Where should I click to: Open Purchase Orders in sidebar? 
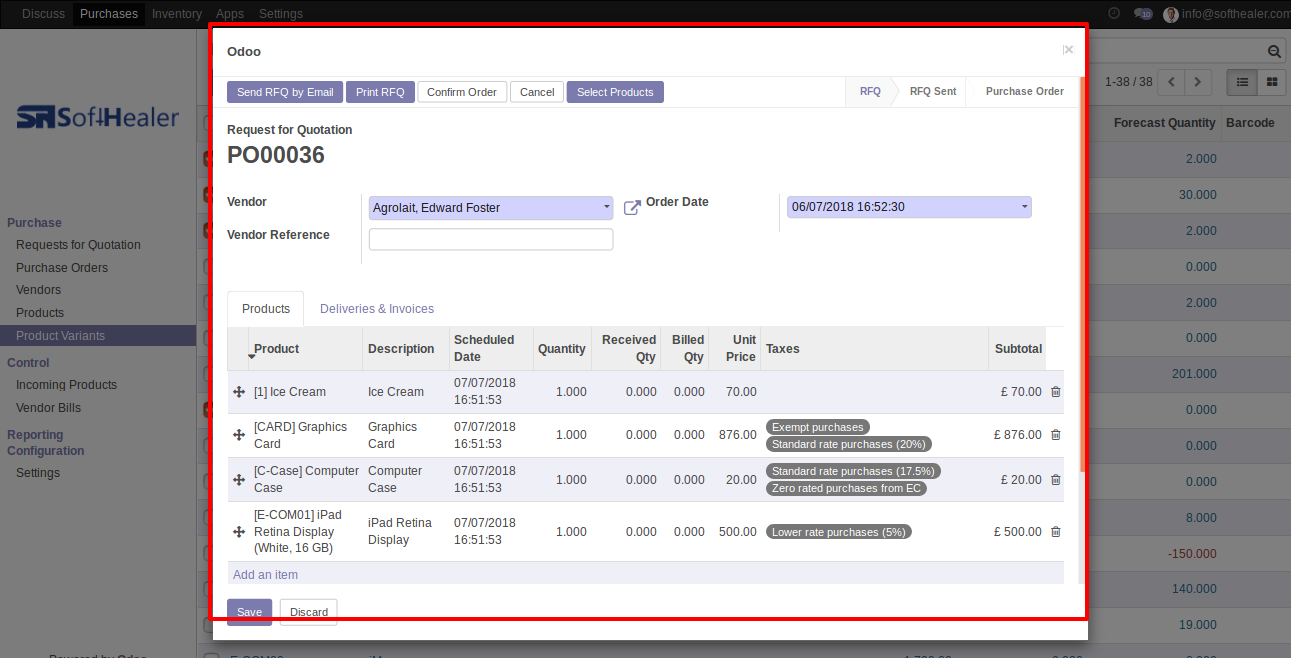pyautogui.click(x=62, y=268)
